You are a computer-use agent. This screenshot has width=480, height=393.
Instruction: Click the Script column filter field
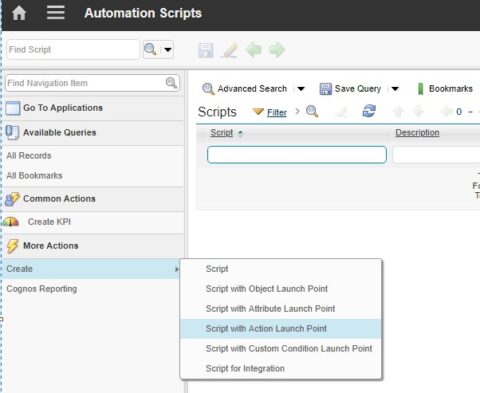click(297, 155)
